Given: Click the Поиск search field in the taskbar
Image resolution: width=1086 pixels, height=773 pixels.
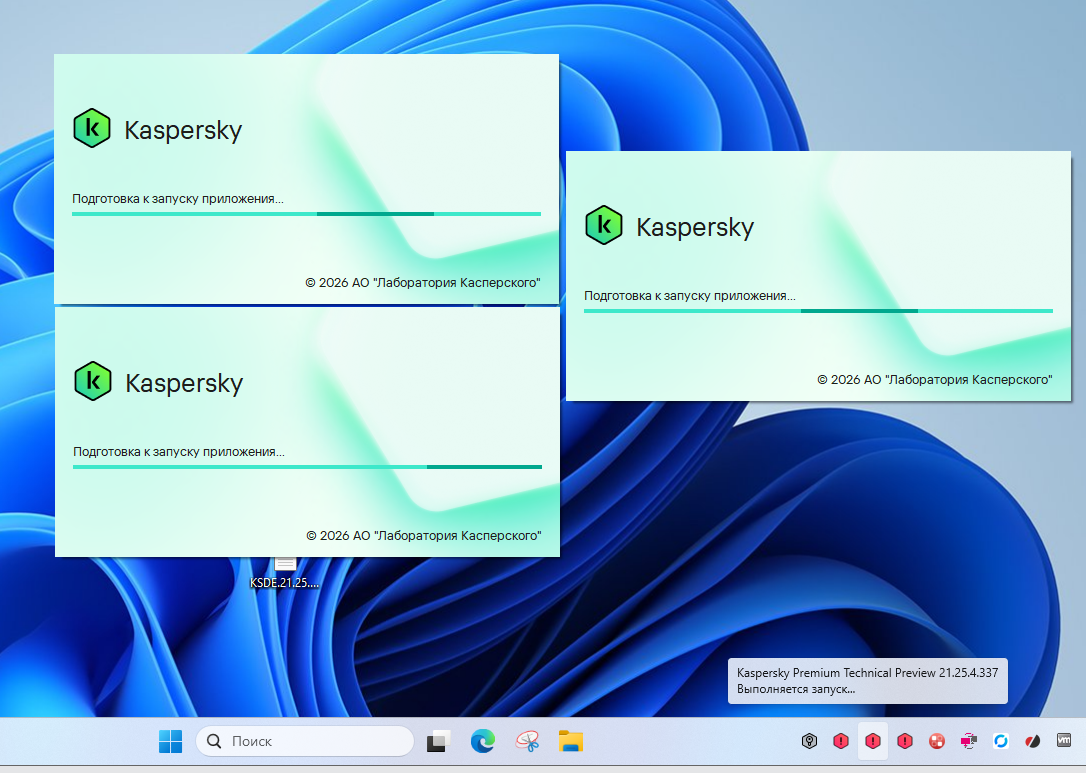Looking at the screenshot, I should [305, 741].
